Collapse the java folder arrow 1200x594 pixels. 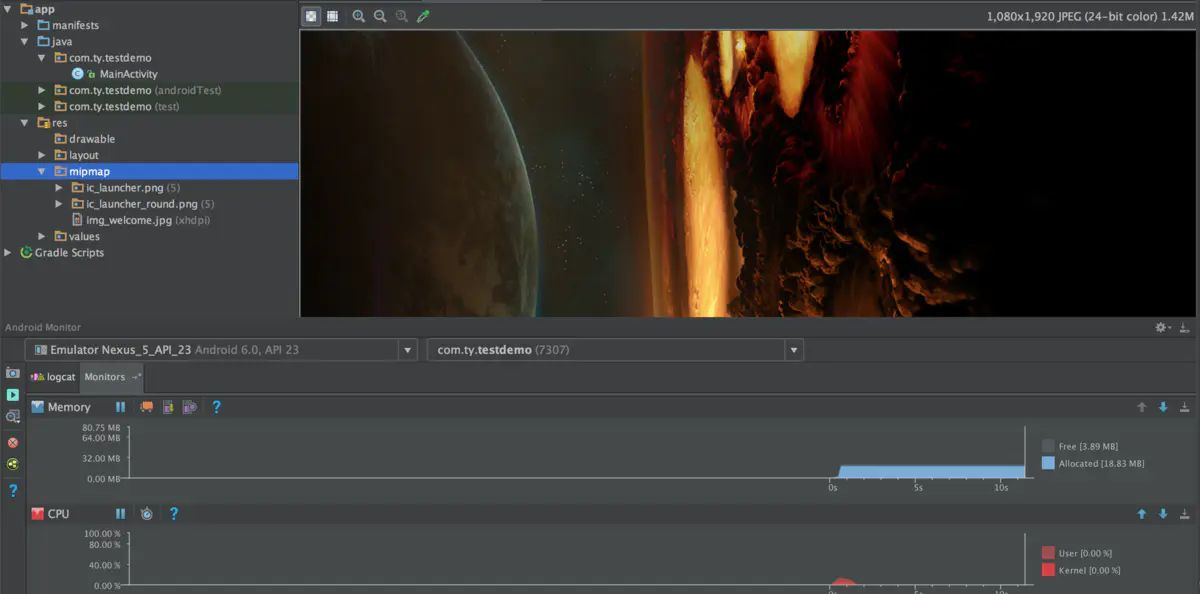25,41
